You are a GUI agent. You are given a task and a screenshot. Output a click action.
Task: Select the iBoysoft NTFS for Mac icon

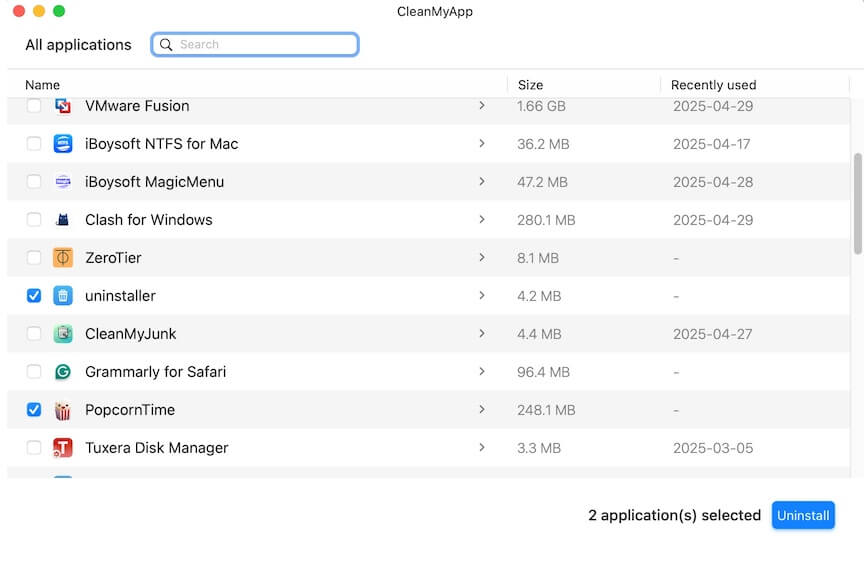point(63,144)
